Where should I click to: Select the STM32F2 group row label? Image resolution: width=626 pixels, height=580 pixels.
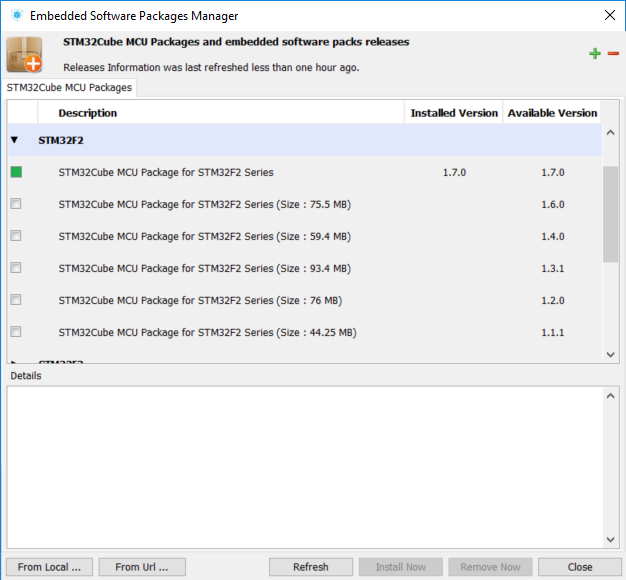pos(61,141)
